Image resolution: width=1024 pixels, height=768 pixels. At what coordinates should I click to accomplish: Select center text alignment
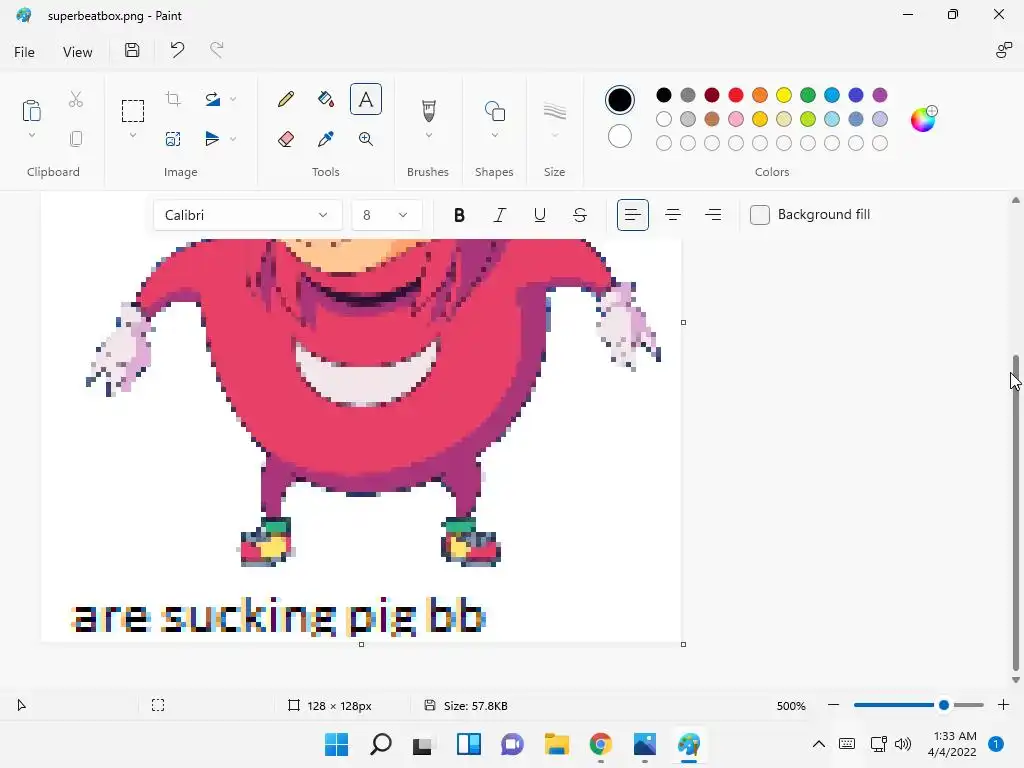(x=673, y=215)
